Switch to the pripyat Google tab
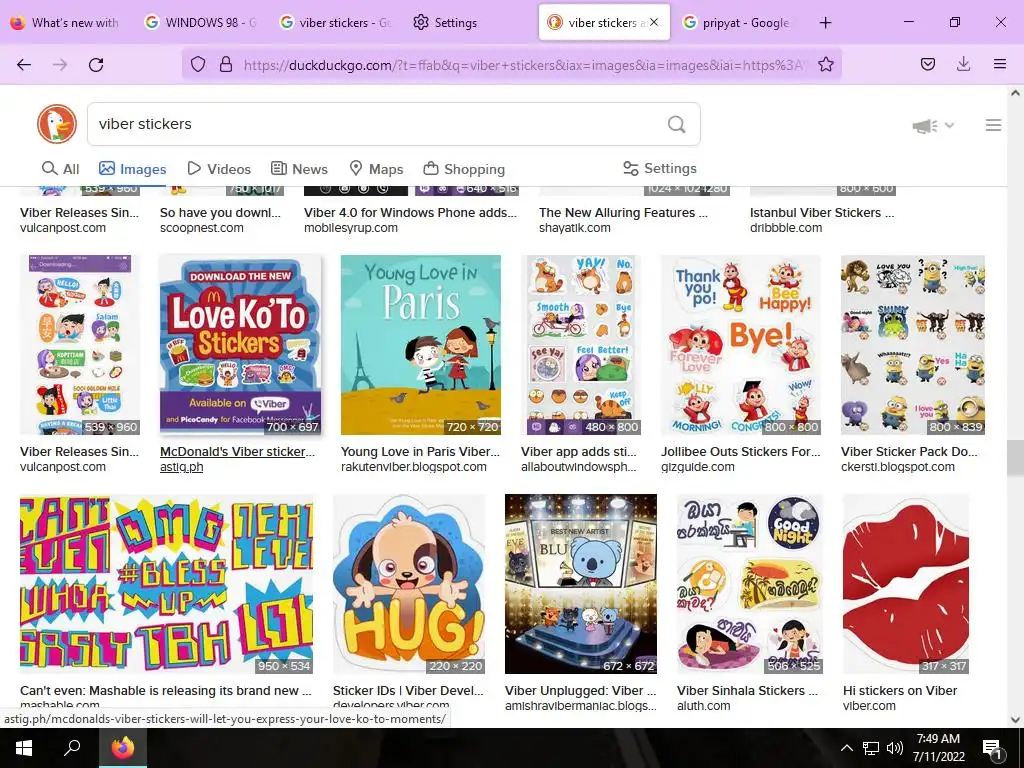 click(737, 22)
